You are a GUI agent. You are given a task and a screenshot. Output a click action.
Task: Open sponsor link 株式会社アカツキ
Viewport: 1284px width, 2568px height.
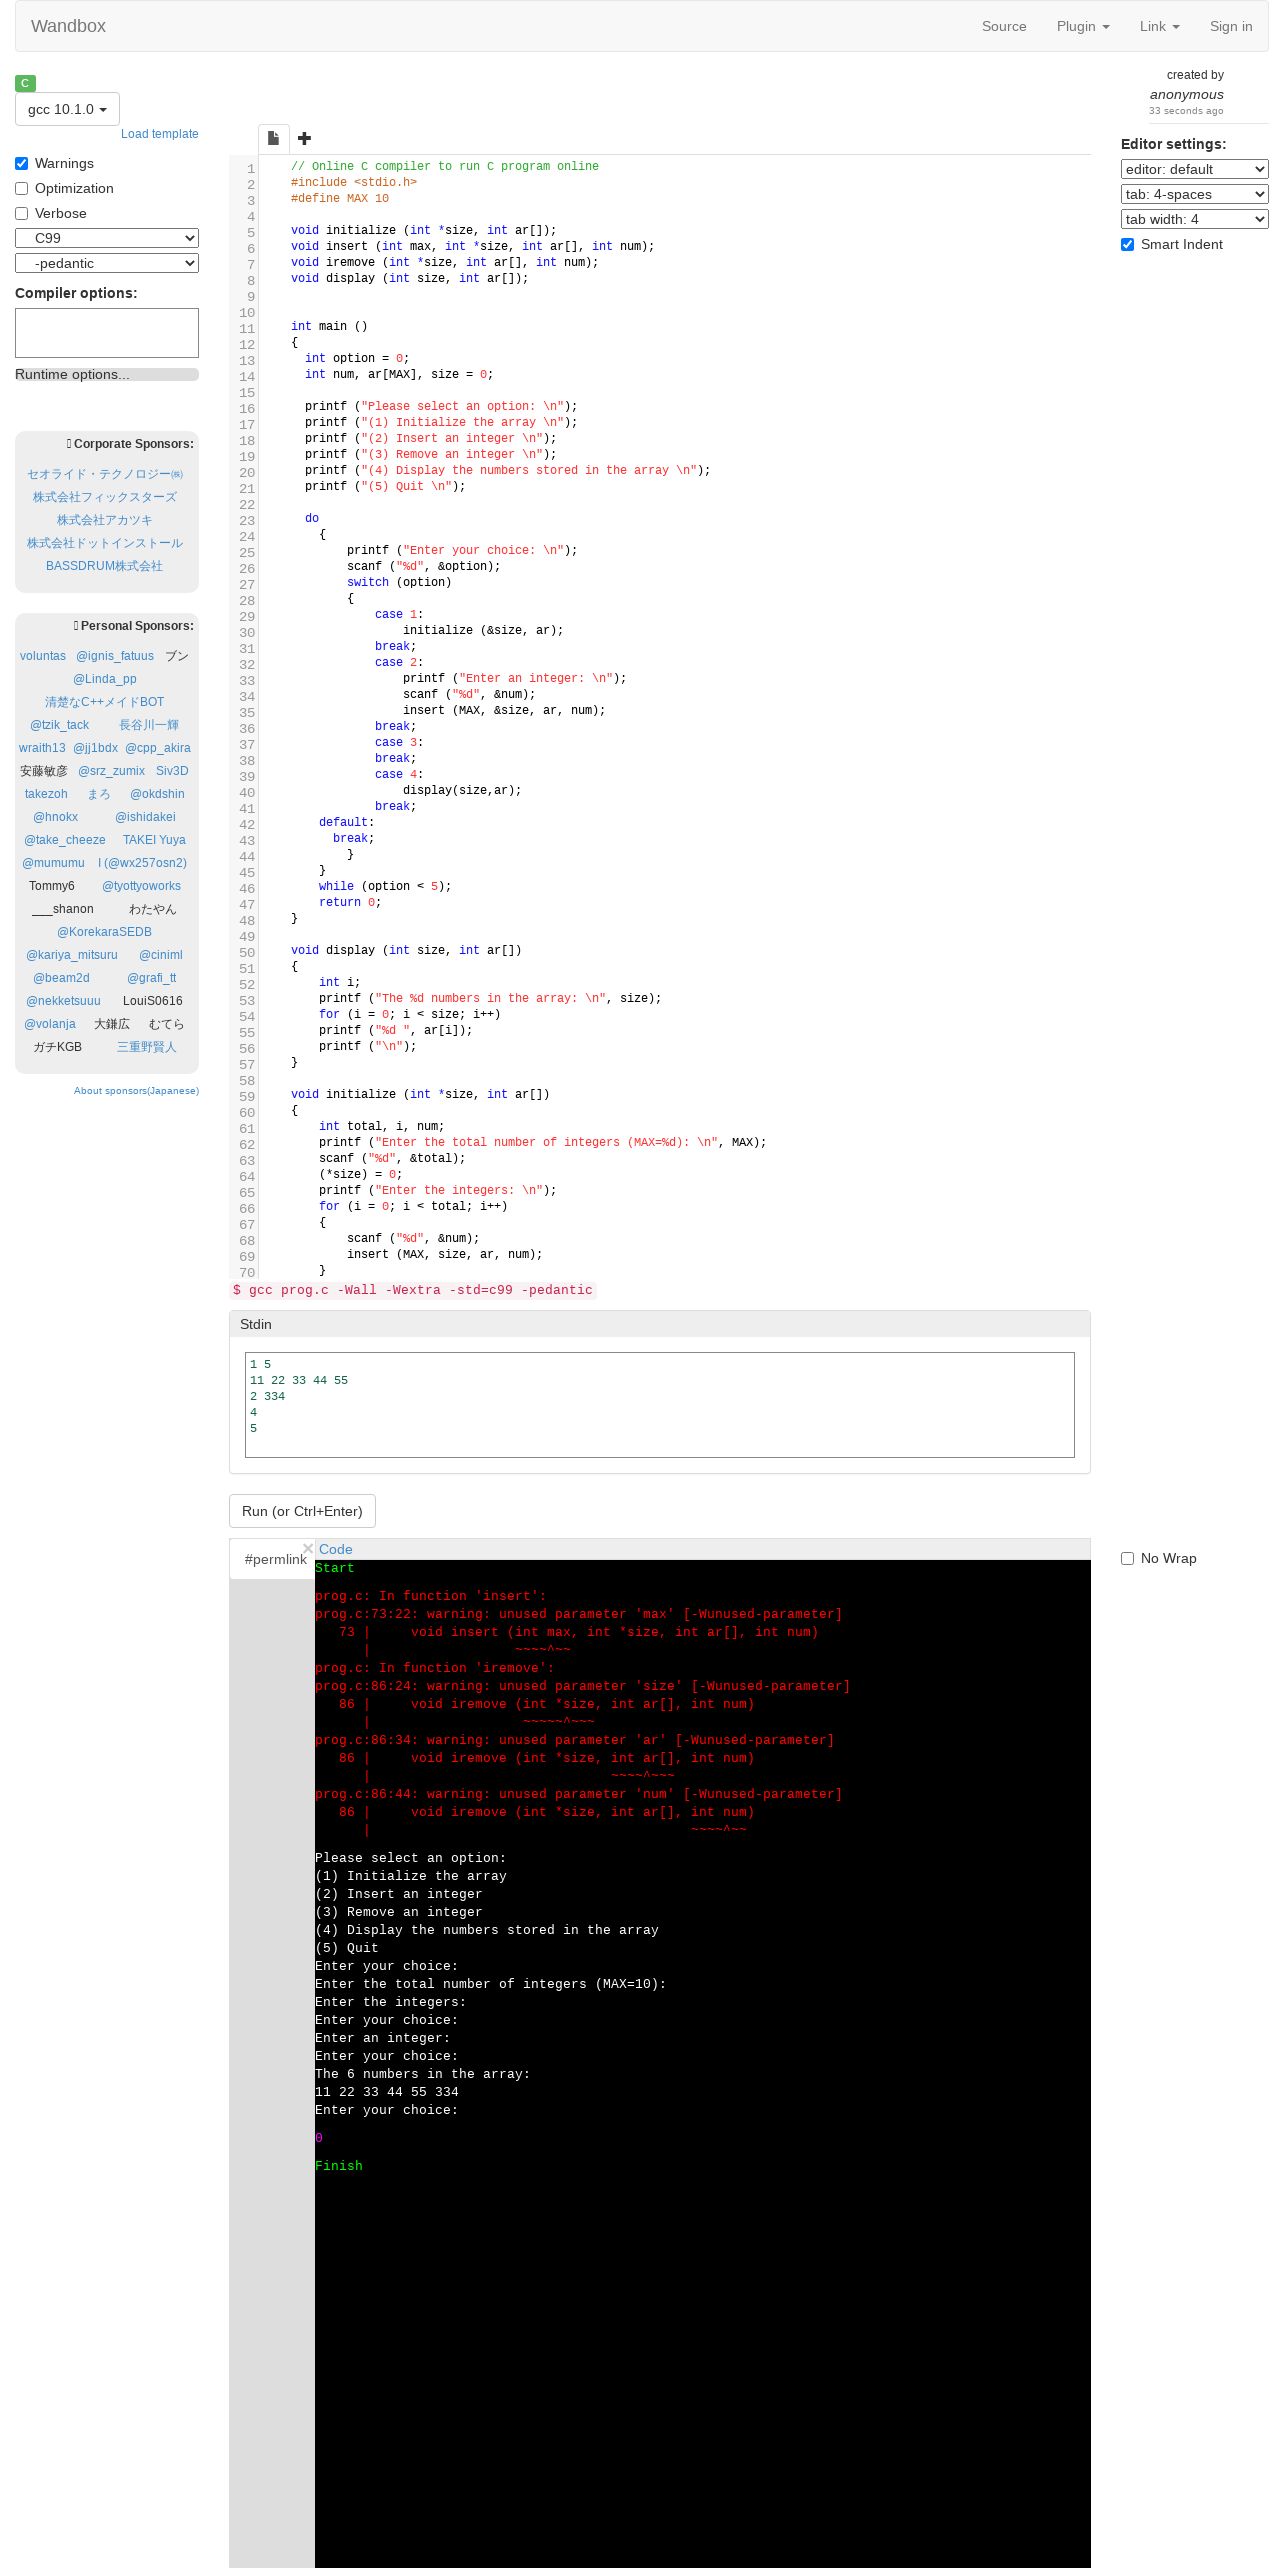[x=105, y=520]
